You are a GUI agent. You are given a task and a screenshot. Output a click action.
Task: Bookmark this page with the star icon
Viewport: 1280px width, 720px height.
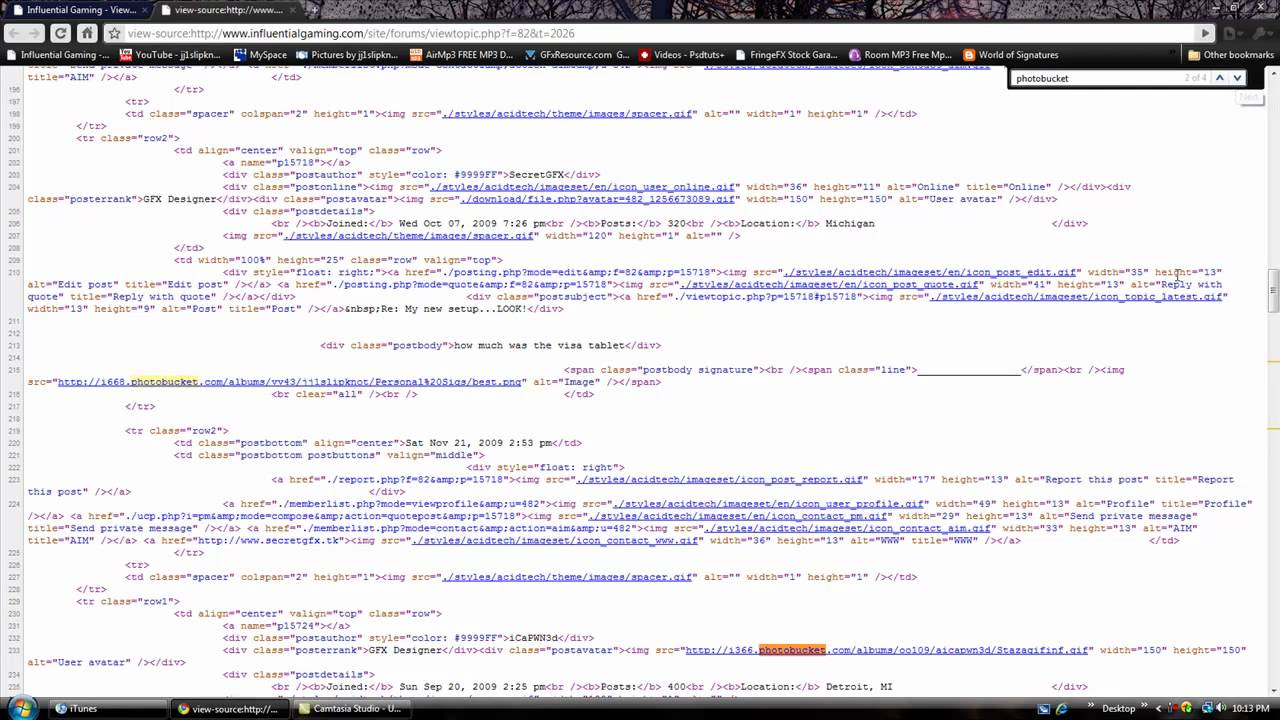point(113,33)
